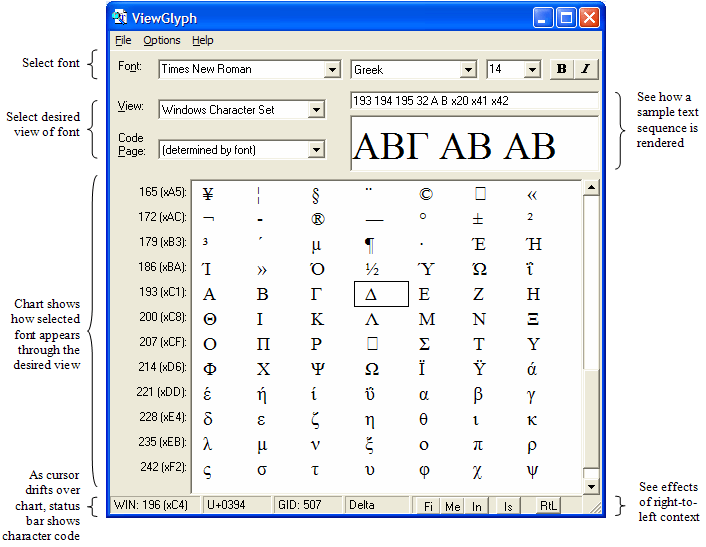
Task: Select the capital Lambda glyph
Action: pos(371,319)
